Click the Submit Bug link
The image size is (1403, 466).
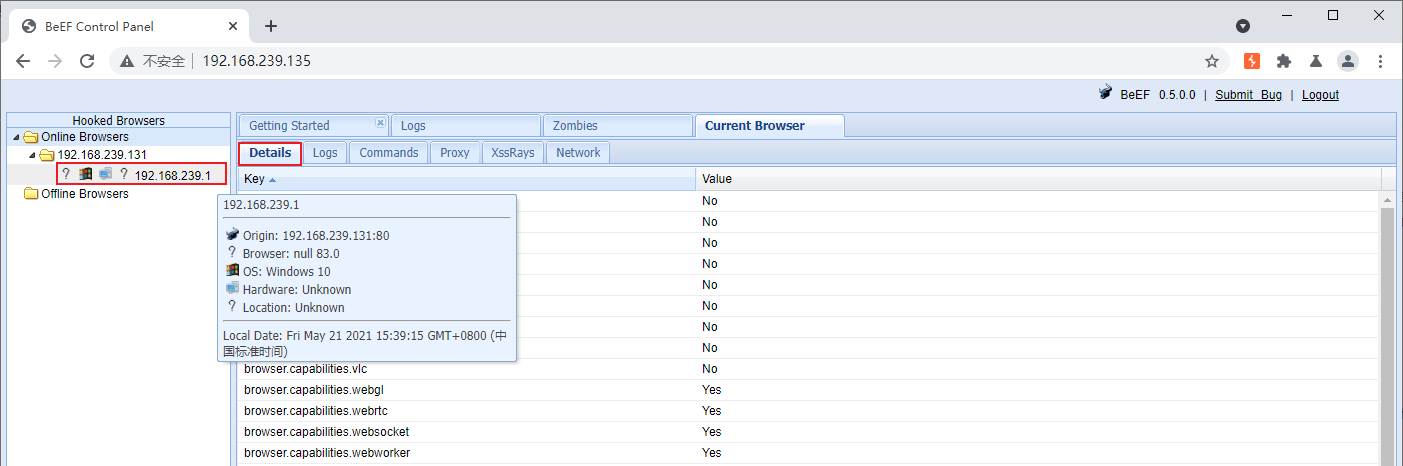[x=1248, y=95]
